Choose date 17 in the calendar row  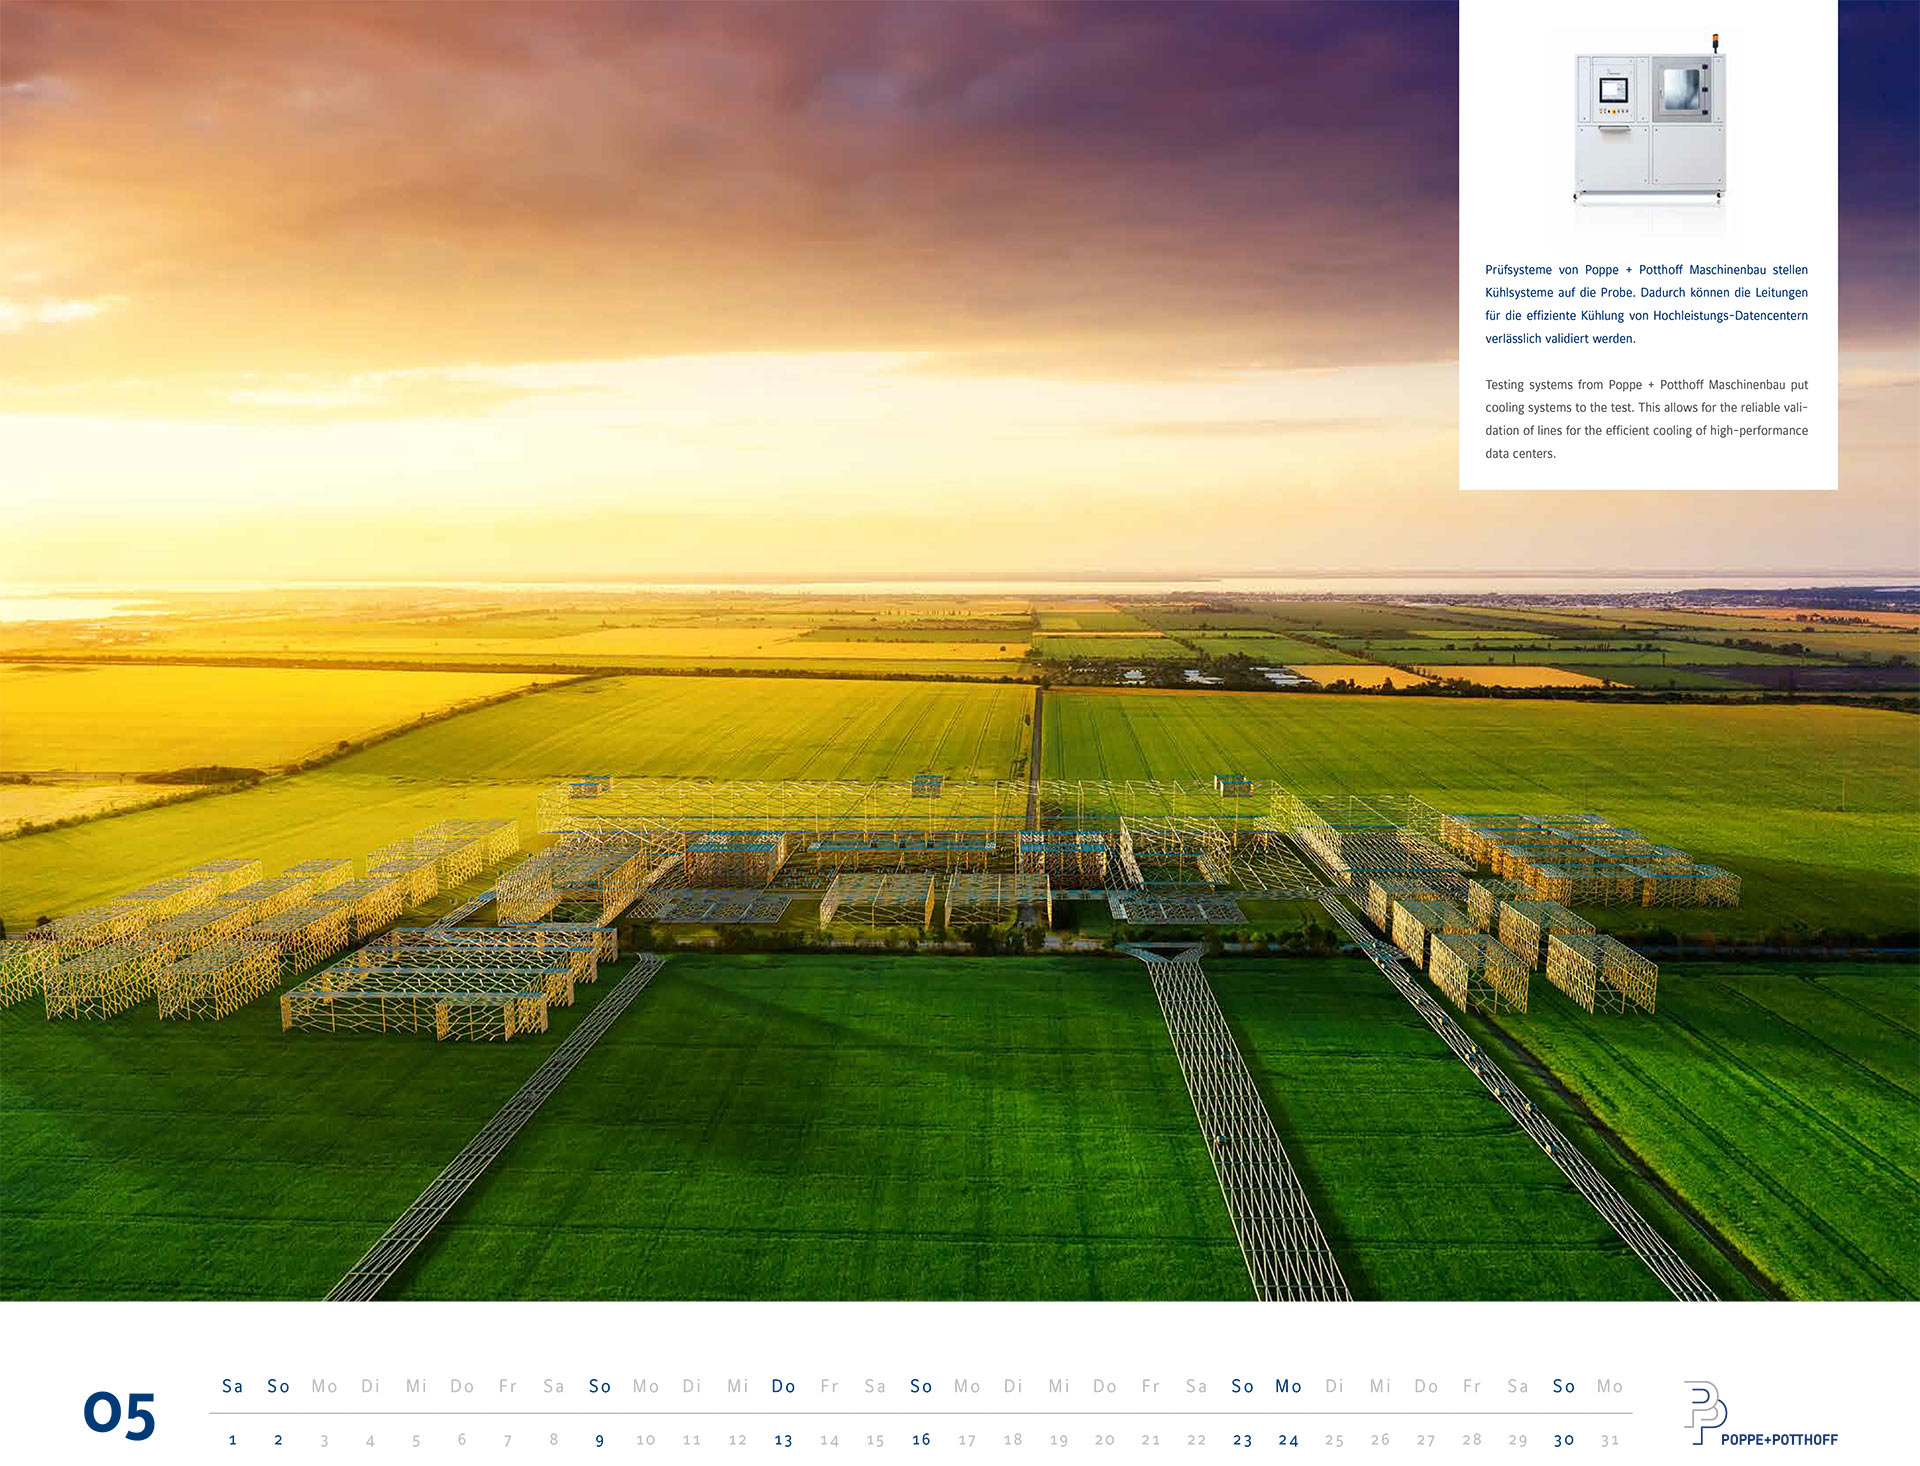(967, 1440)
